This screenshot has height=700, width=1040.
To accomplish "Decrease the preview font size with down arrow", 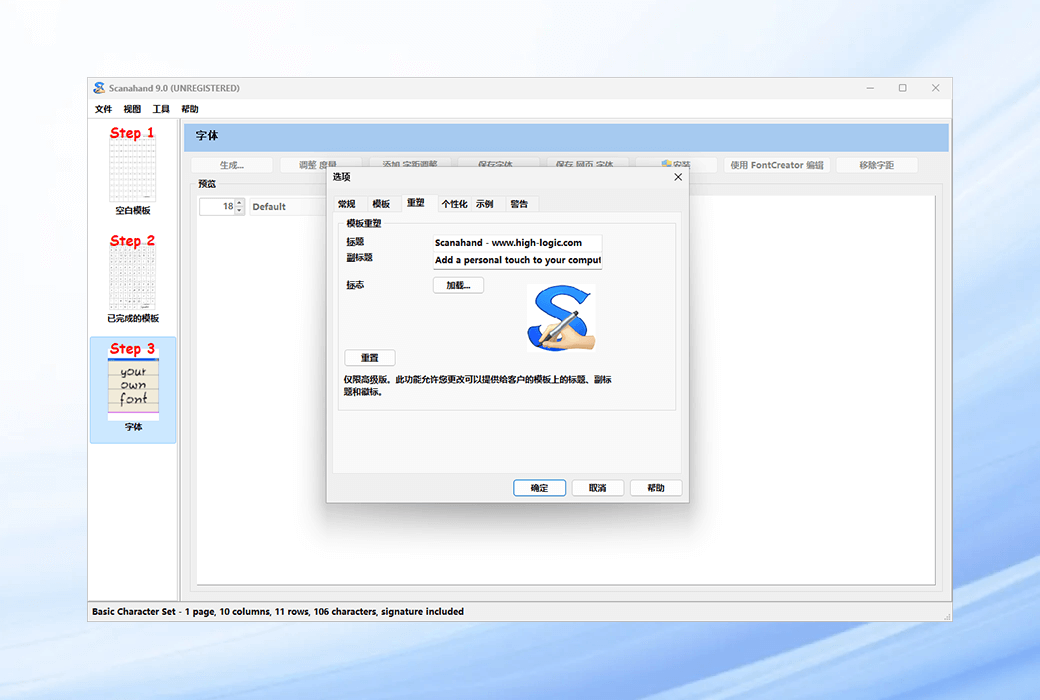I will [239, 210].
